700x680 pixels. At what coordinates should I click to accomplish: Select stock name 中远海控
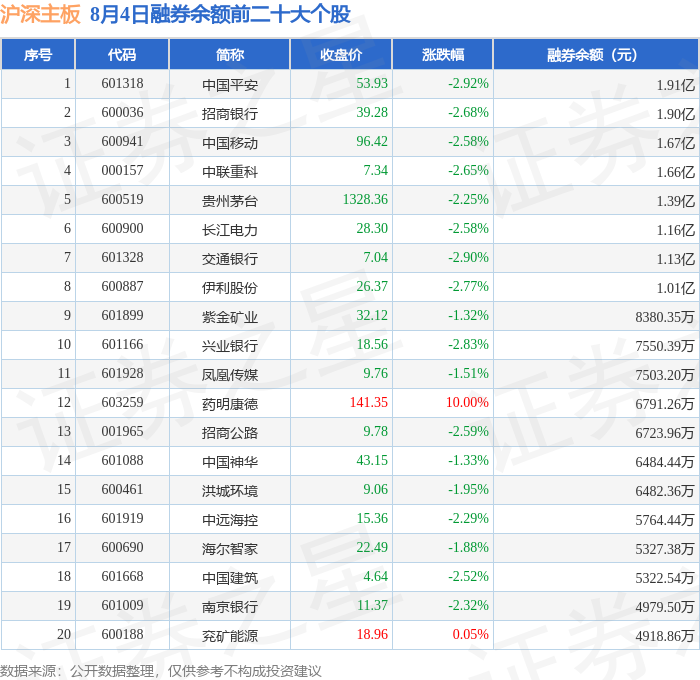(229, 520)
